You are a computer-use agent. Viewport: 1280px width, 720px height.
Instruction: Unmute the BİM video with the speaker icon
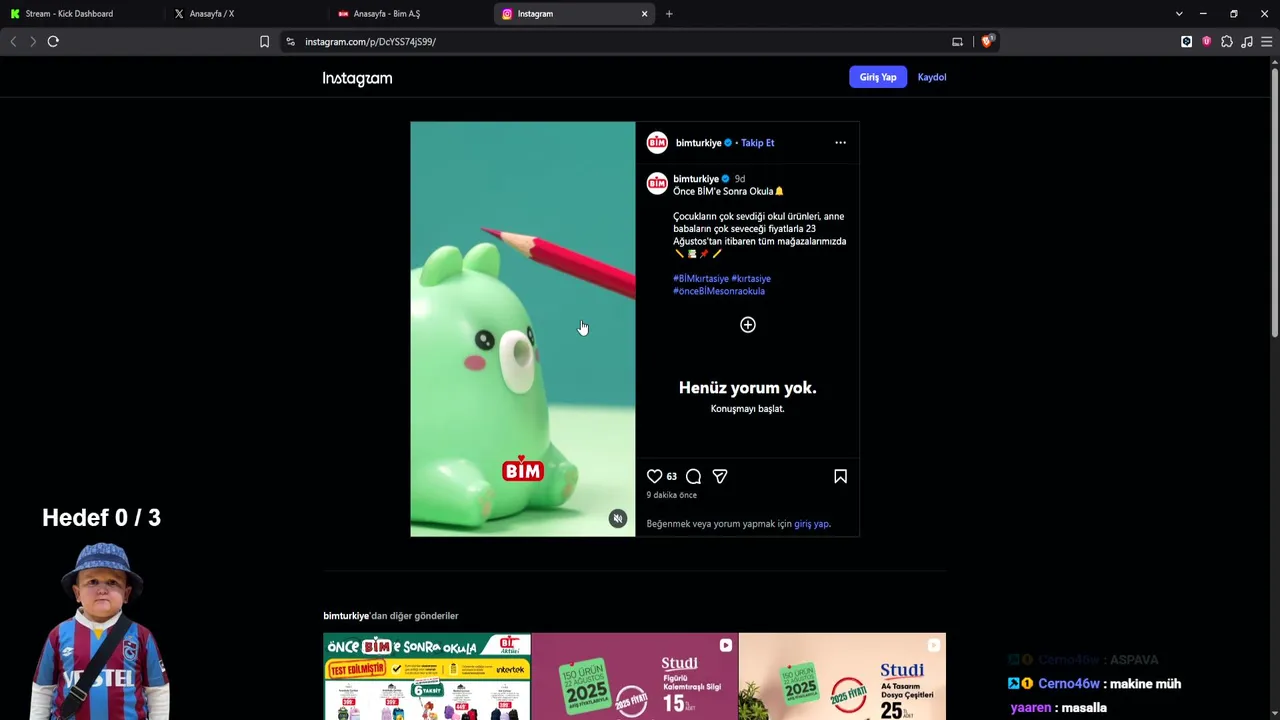click(618, 519)
